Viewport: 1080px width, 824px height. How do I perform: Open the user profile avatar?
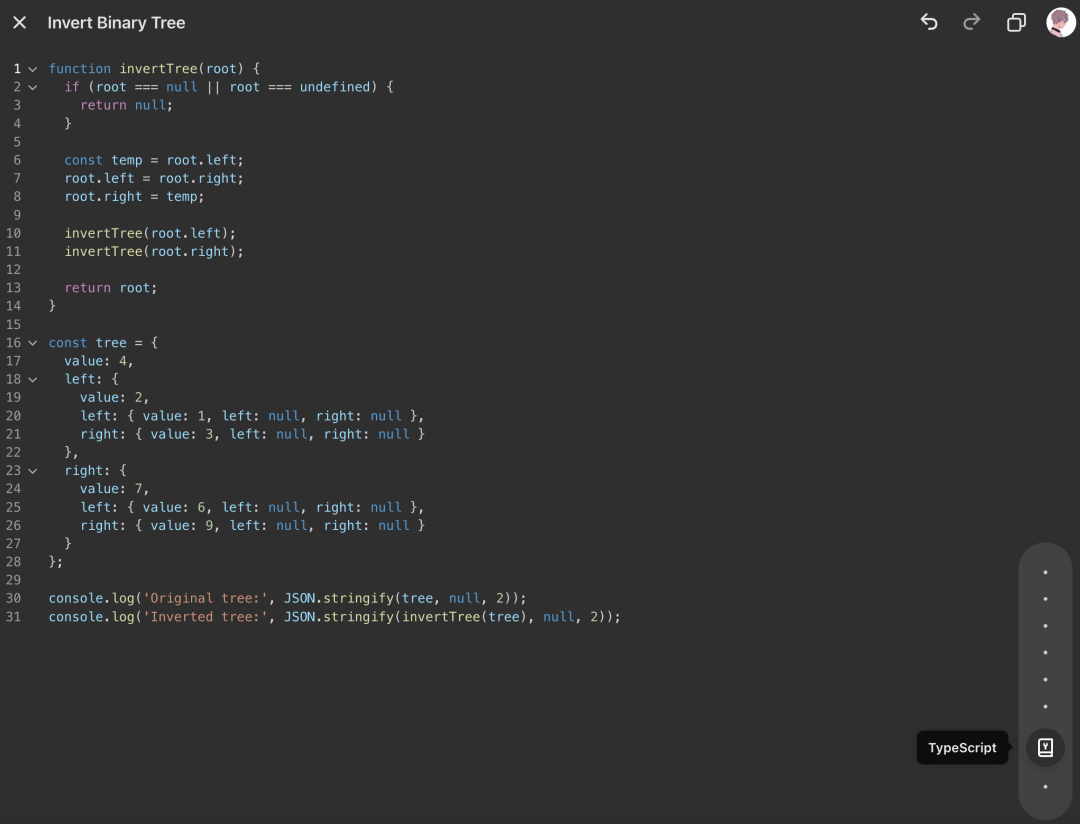pos(1060,22)
